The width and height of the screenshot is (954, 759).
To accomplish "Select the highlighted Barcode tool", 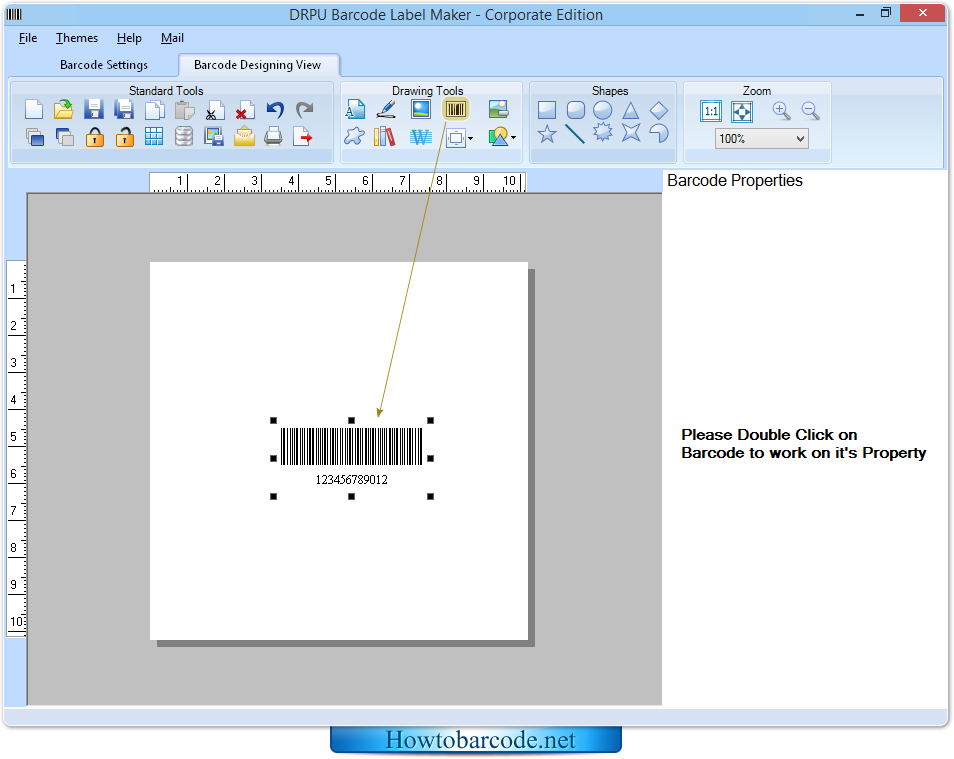I will click(456, 110).
